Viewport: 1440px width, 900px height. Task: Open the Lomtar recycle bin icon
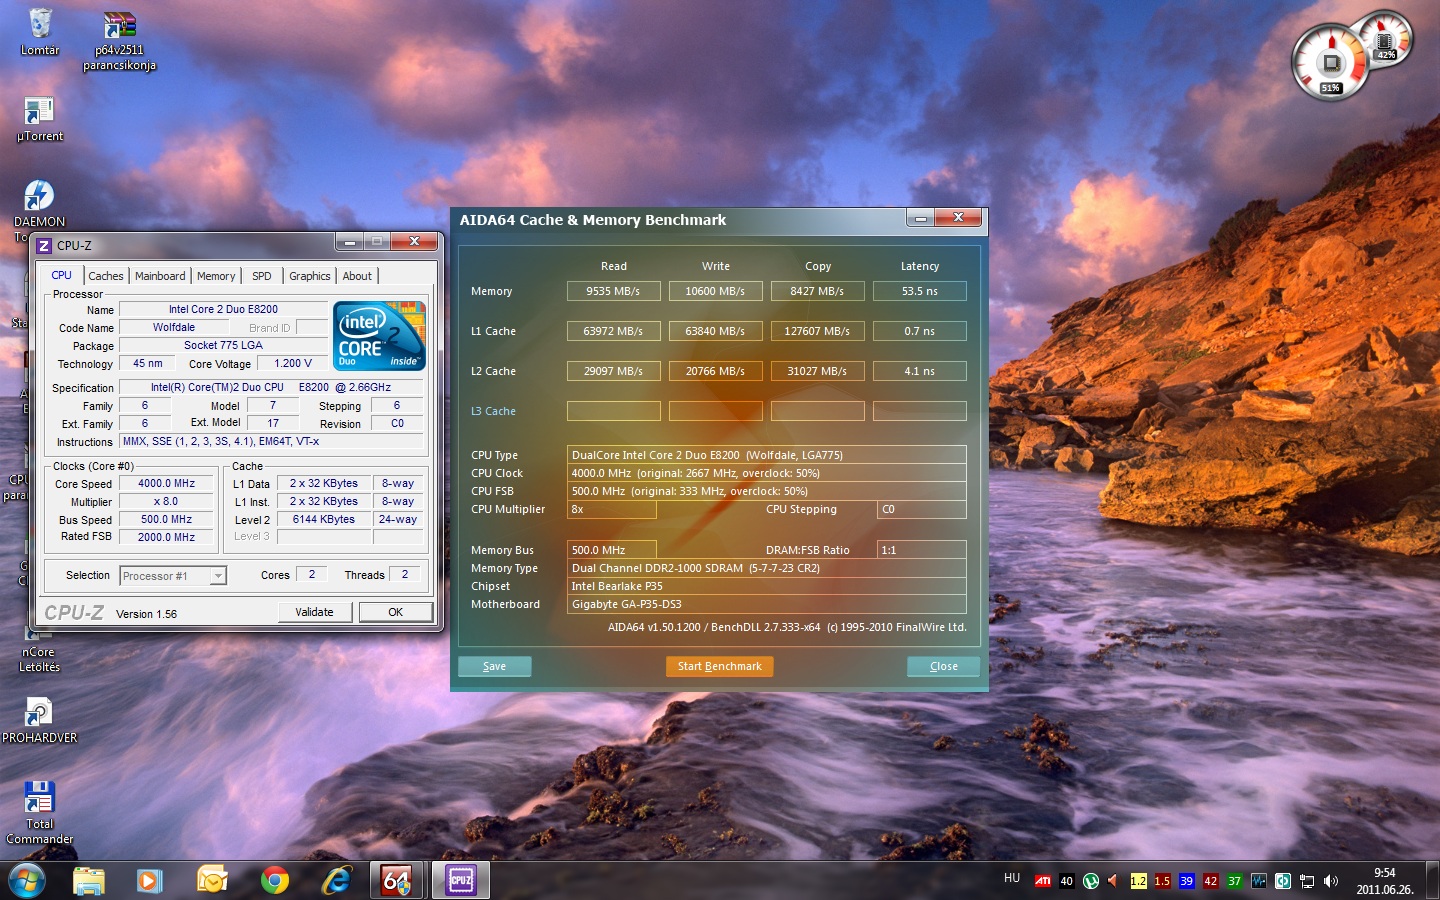click(x=40, y=32)
